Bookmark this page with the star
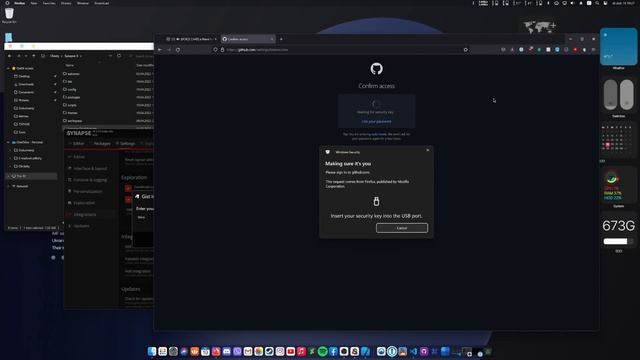 click(465, 50)
